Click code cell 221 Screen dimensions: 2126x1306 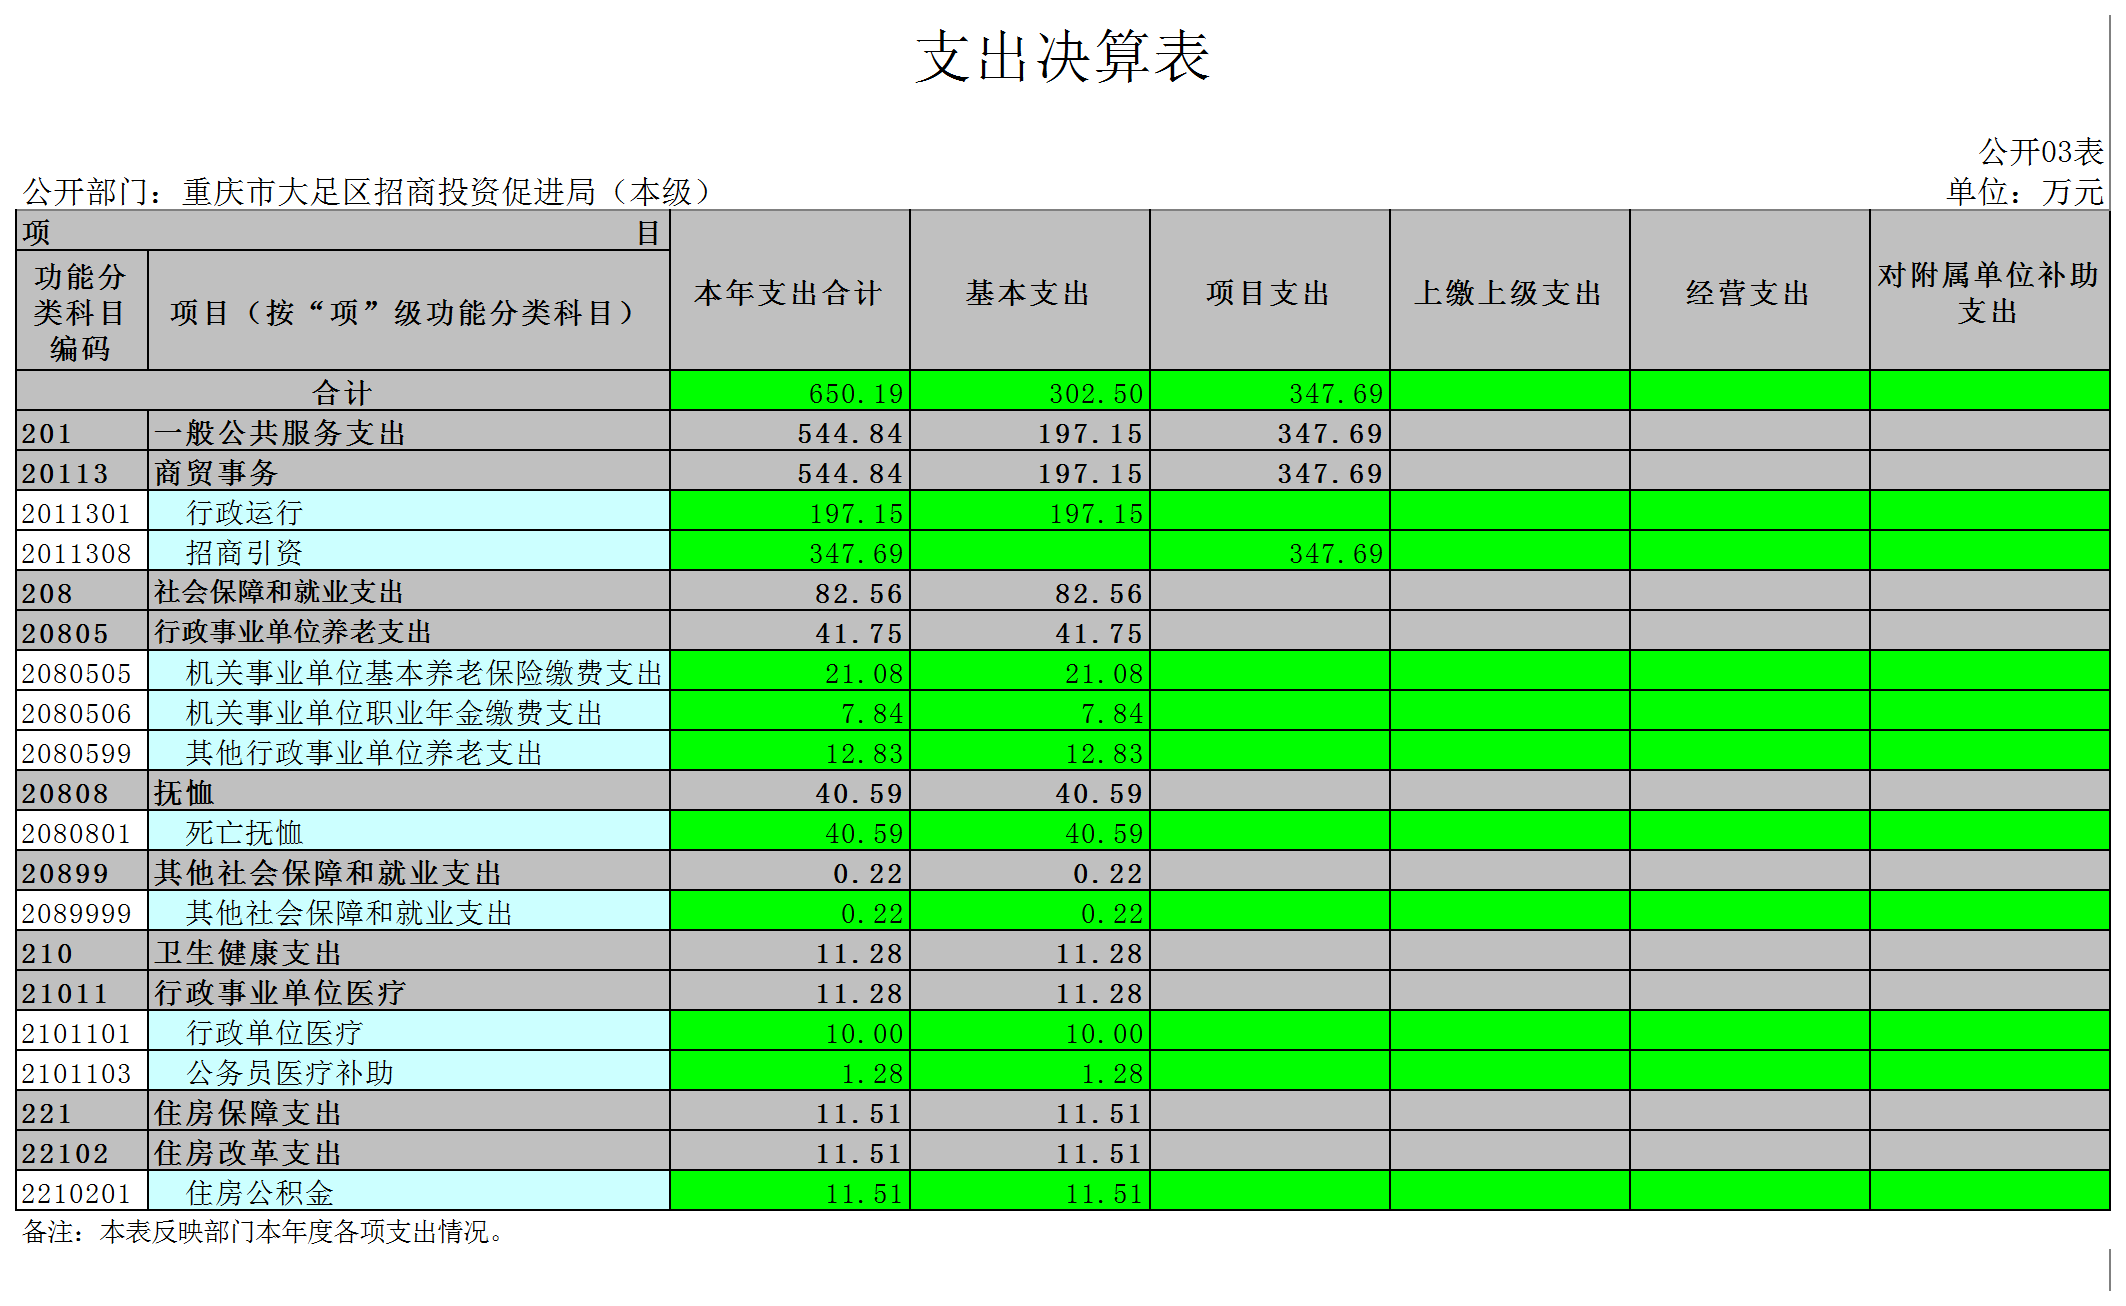pyautogui.click(x=82, y=1111)
